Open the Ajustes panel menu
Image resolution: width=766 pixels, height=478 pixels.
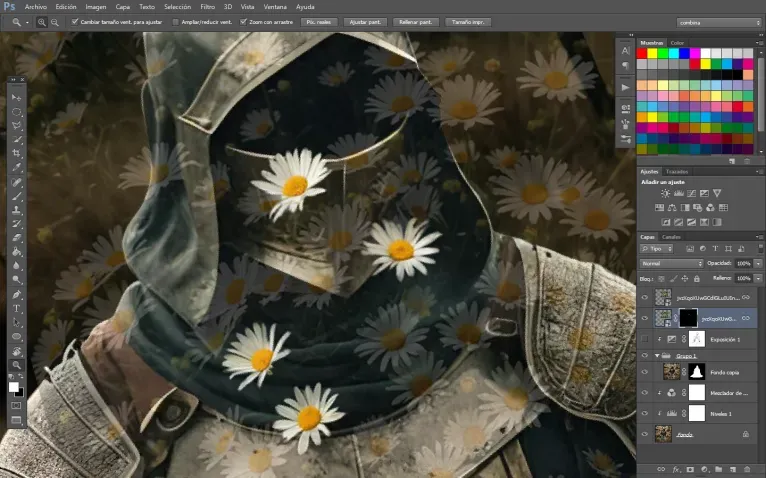(759, 172)
